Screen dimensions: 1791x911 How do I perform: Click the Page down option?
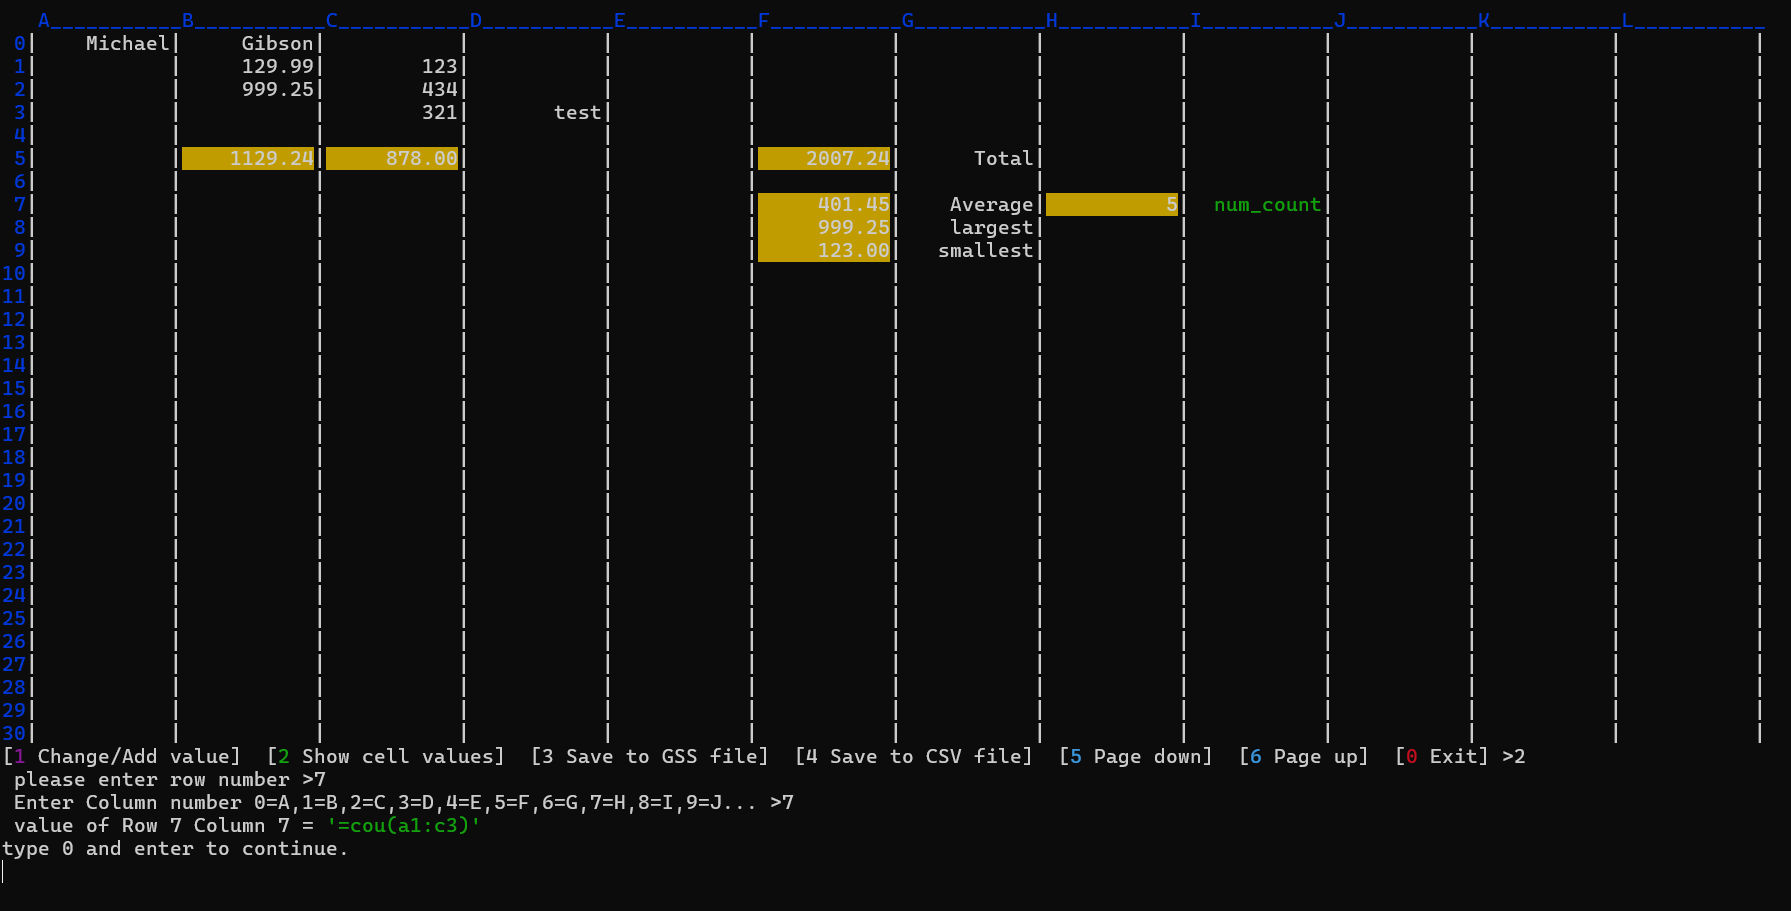(x=1136, y=757)
